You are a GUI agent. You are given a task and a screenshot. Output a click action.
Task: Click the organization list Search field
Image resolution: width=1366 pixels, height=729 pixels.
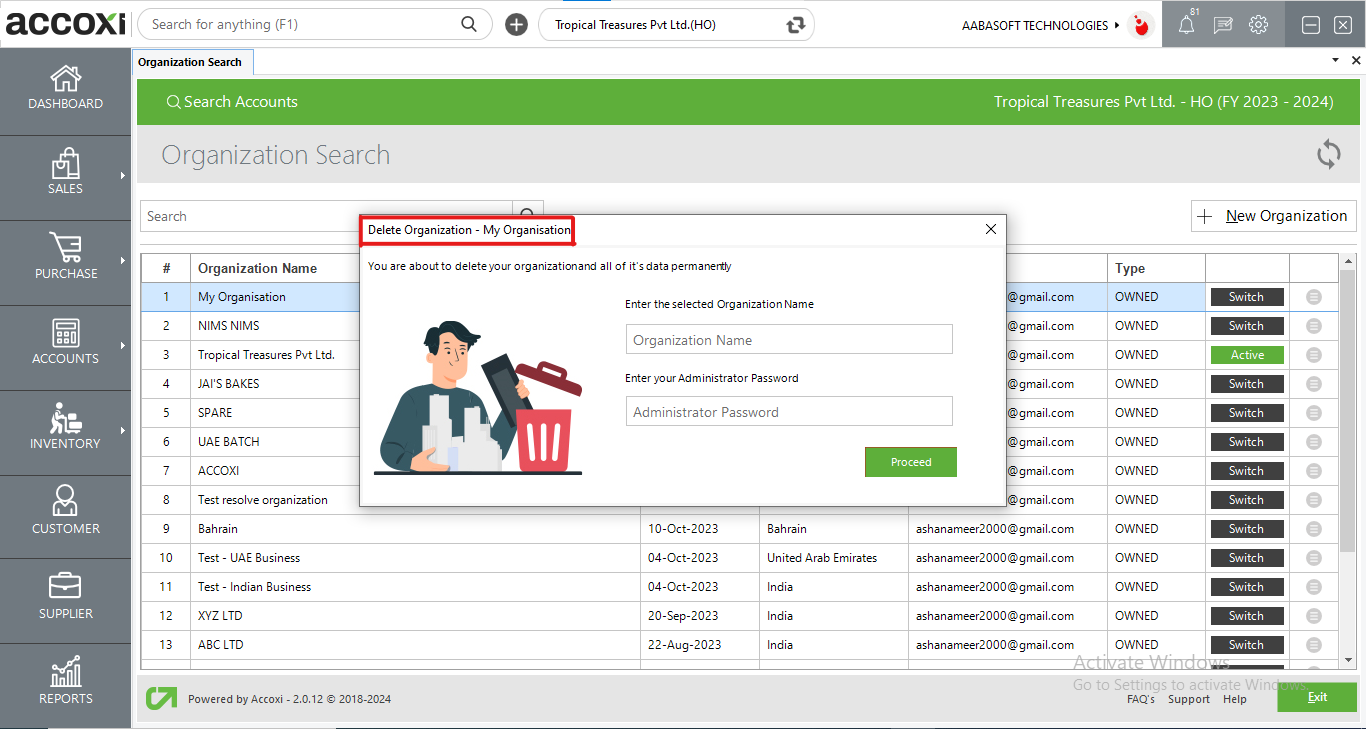[326, 216]
